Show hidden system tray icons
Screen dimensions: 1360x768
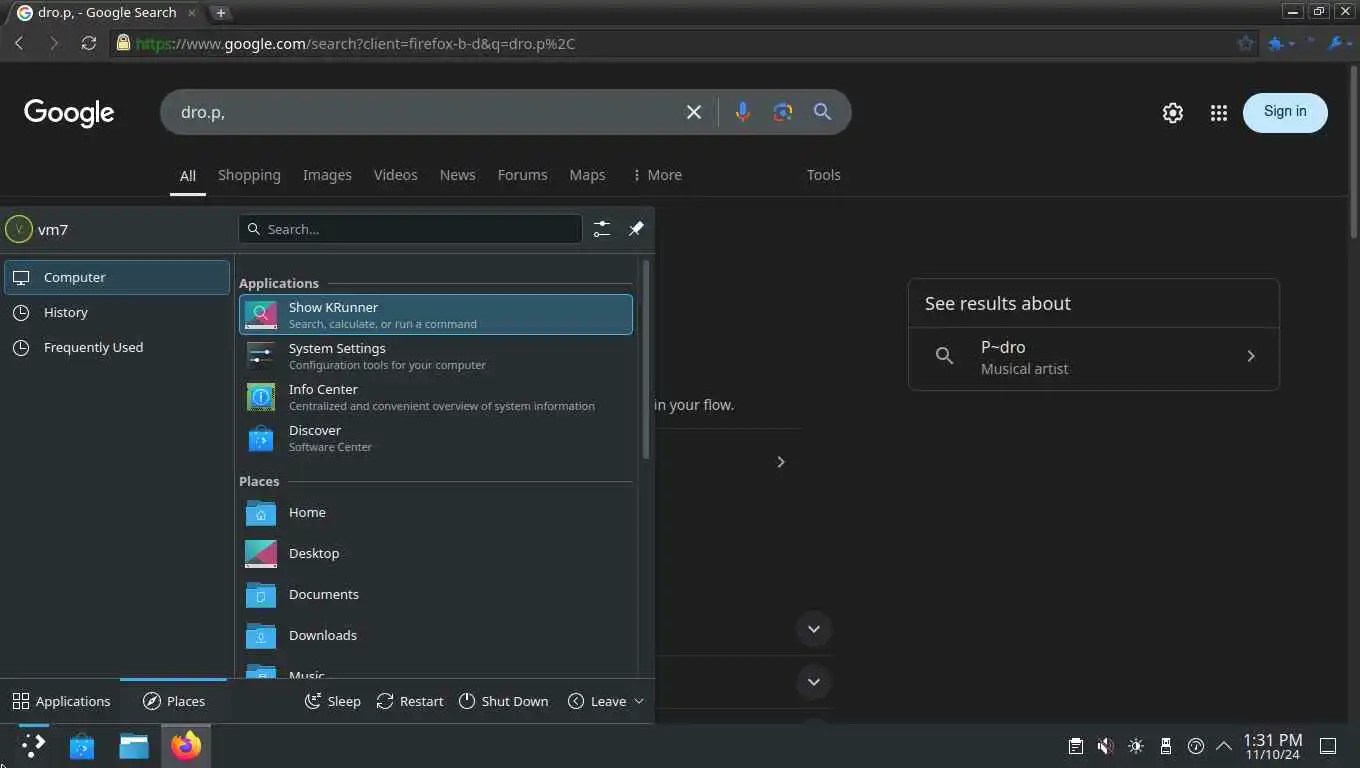point(1224,746)
